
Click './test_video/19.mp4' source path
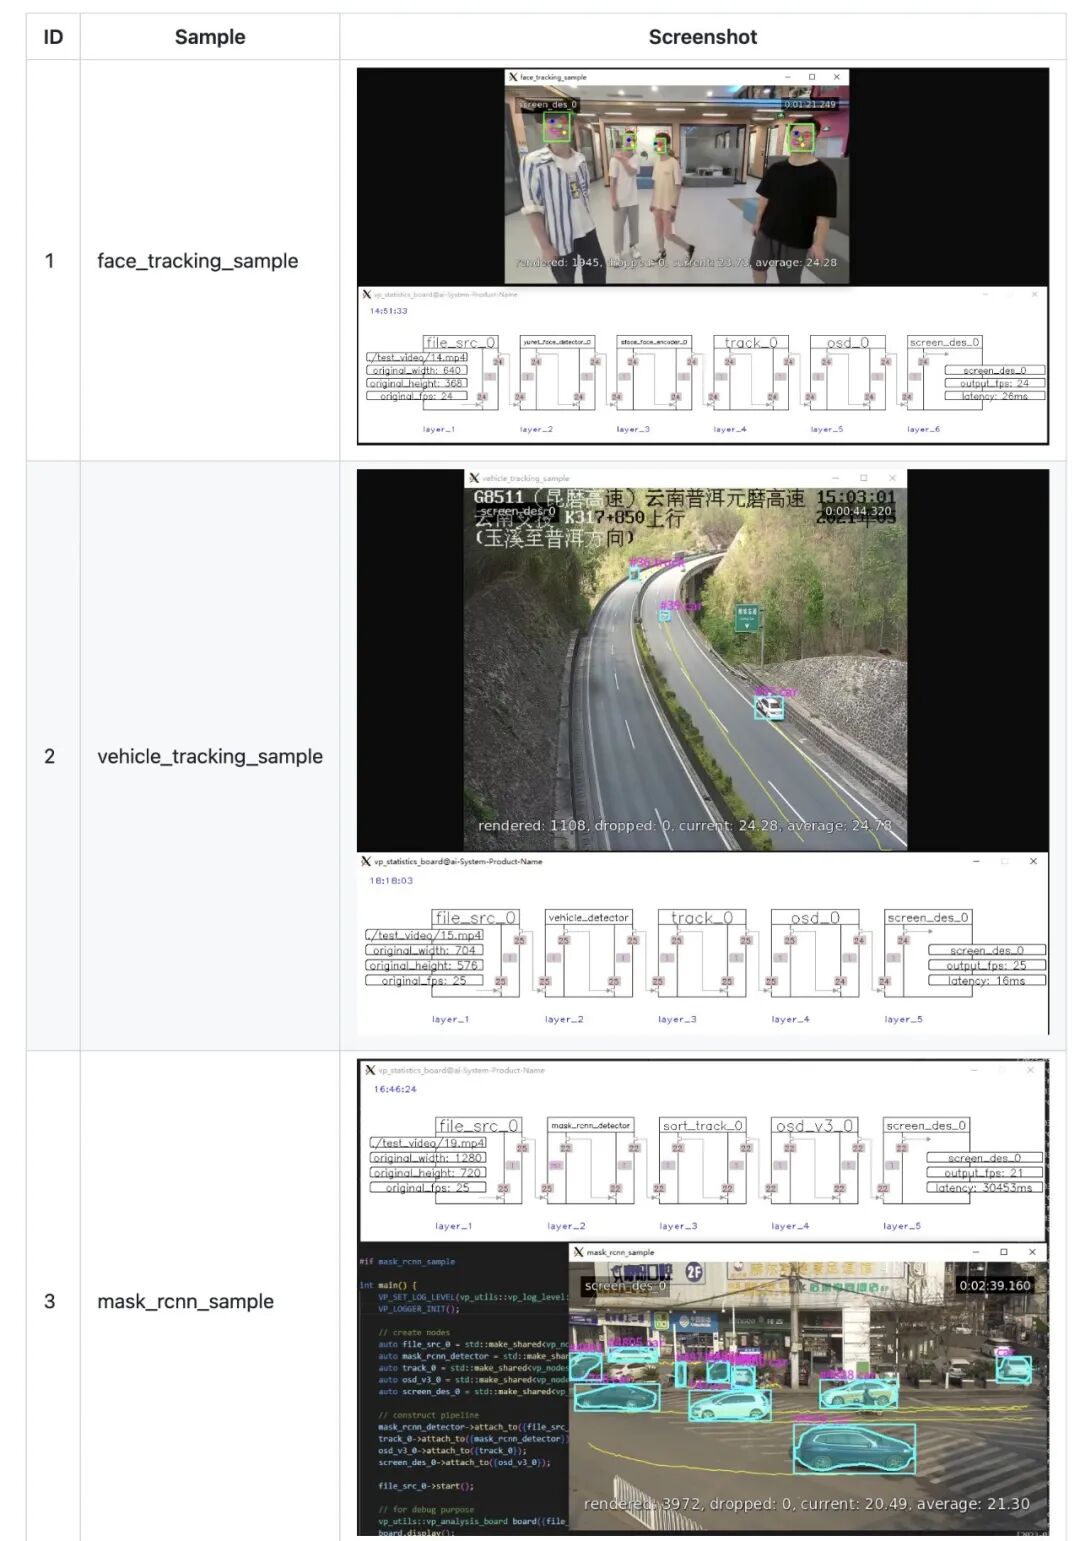(428, 1142)
